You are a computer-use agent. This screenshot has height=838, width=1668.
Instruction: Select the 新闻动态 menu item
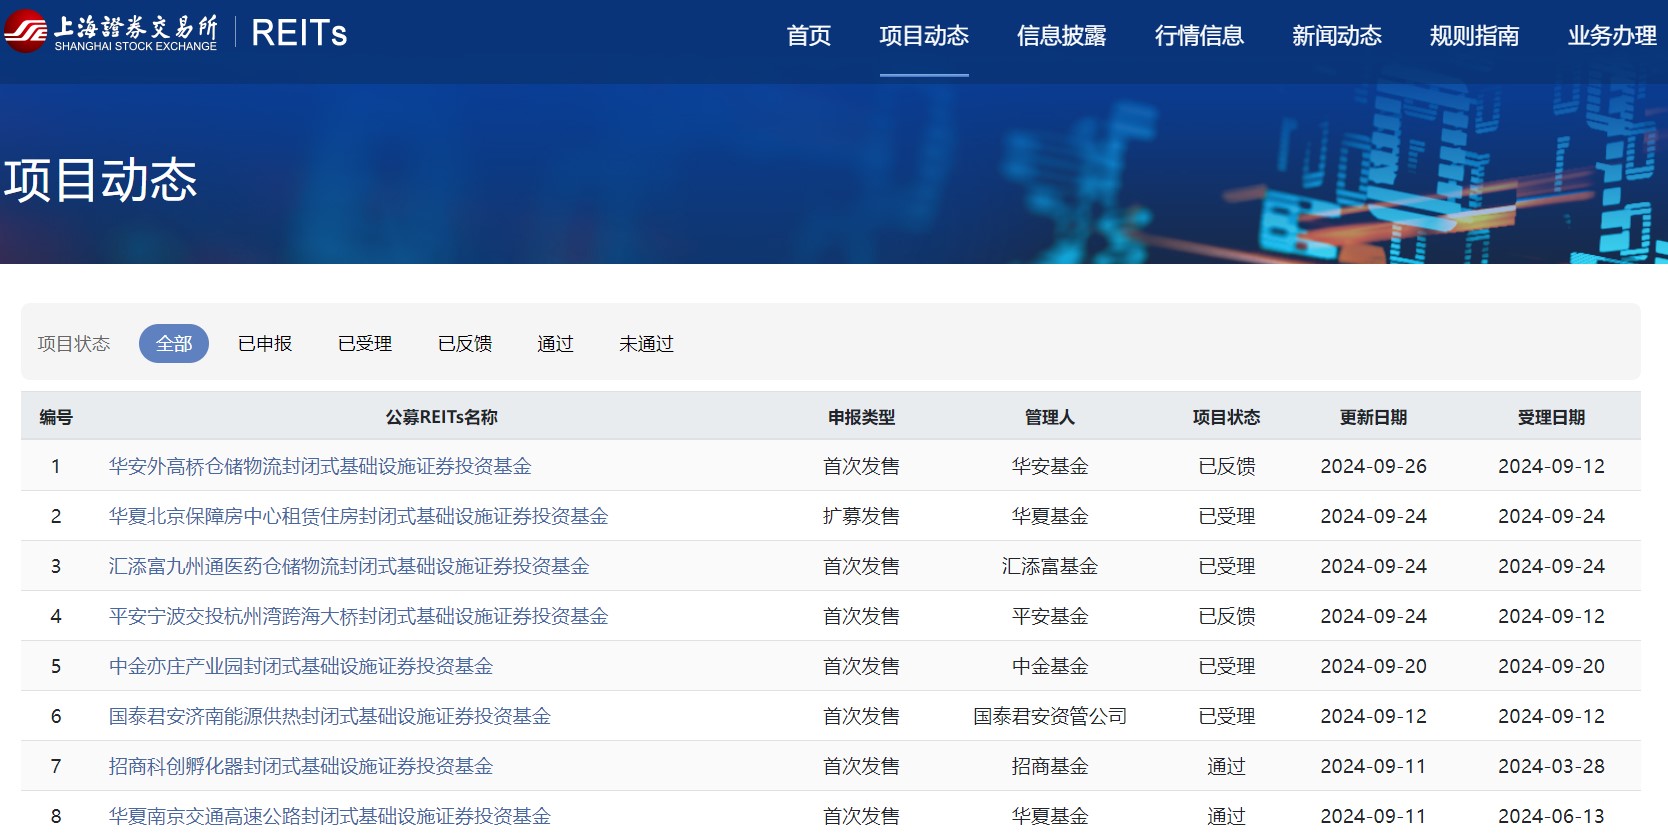[1336, 36]
